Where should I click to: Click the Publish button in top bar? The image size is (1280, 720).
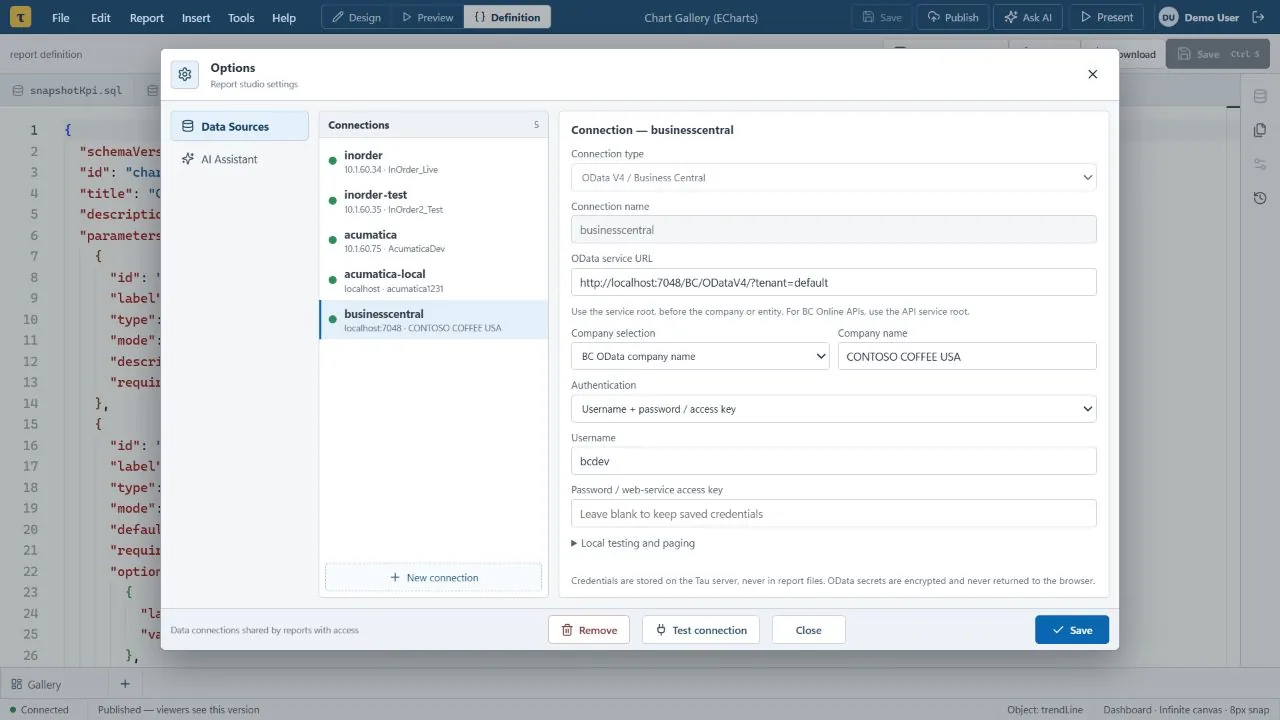tap(952, 17)
